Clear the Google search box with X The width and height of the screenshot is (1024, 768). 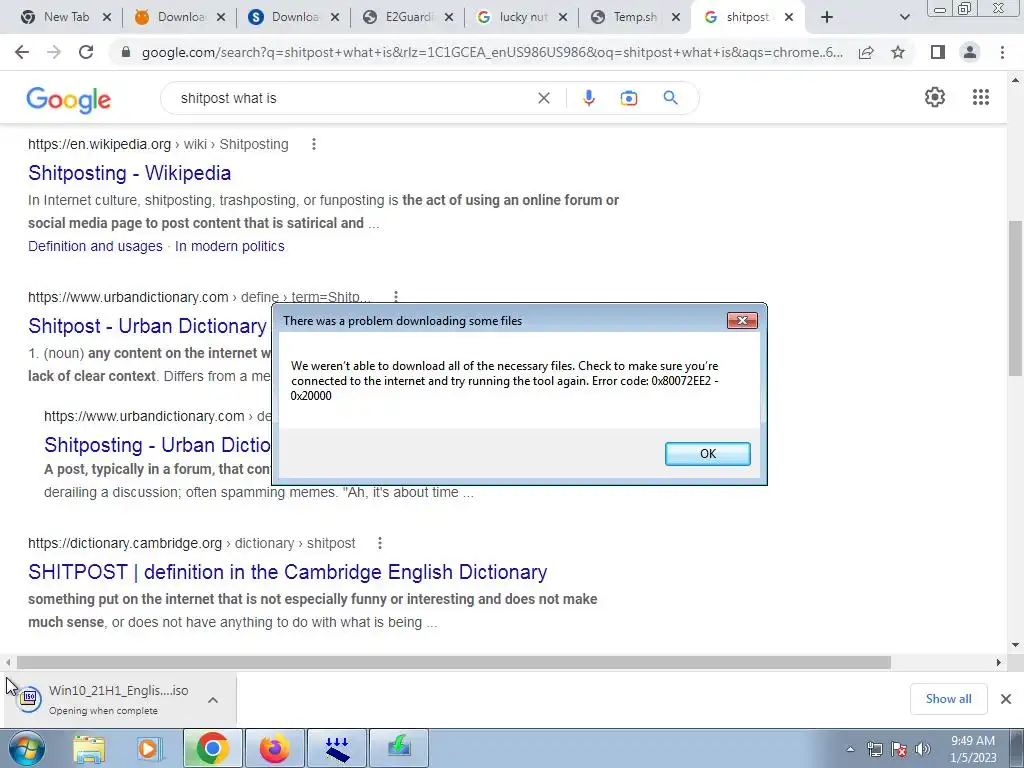pyautogui.click(x=543, y=98)
